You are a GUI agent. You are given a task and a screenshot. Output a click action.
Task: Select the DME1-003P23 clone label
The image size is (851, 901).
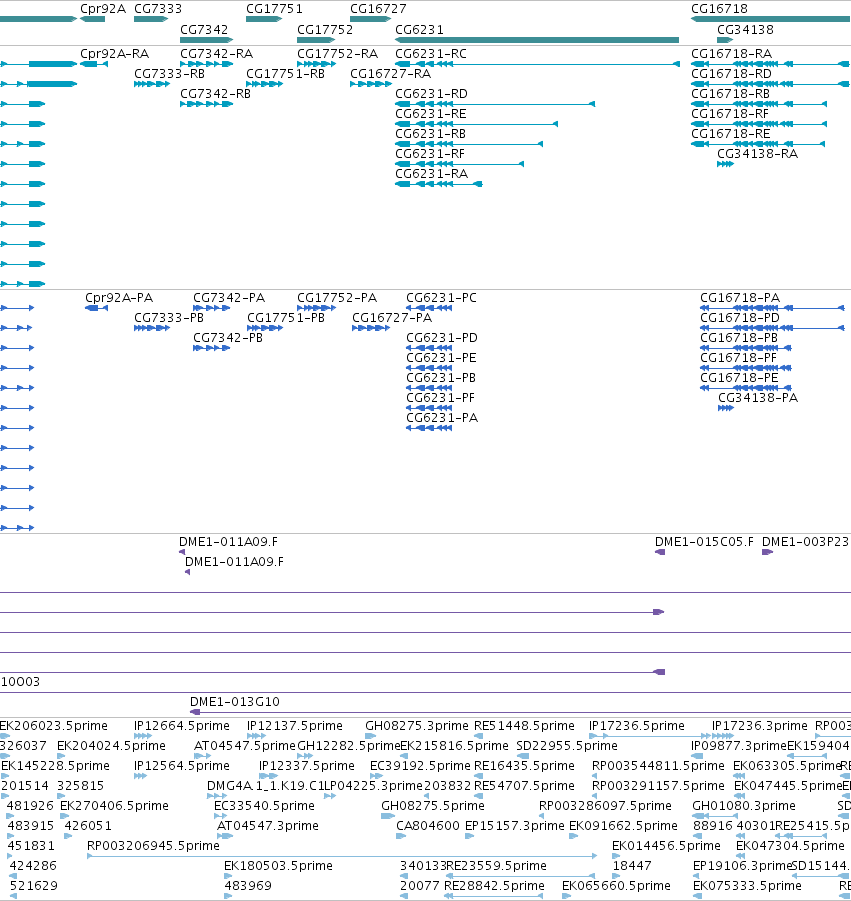tap(805, 542)
